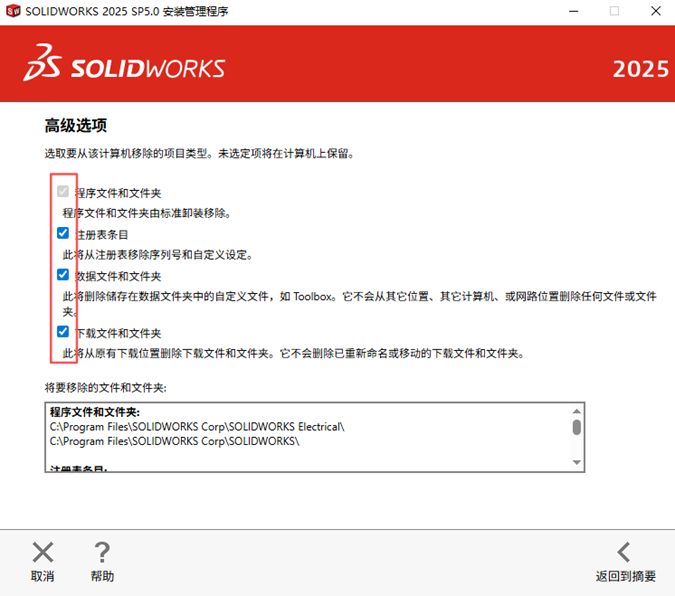Select the SOLIDWORKS Electrical path line
Screen dimensions: 675x596
click(197, 427)
